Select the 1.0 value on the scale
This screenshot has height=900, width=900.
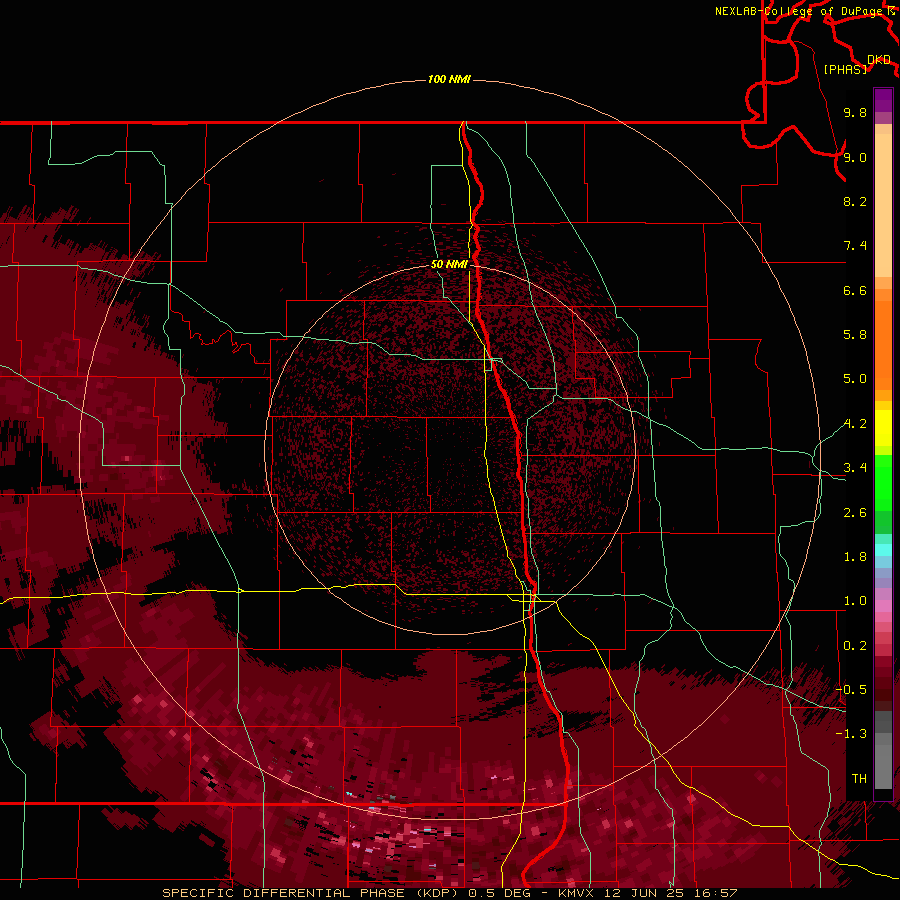[x=855, y=601]
